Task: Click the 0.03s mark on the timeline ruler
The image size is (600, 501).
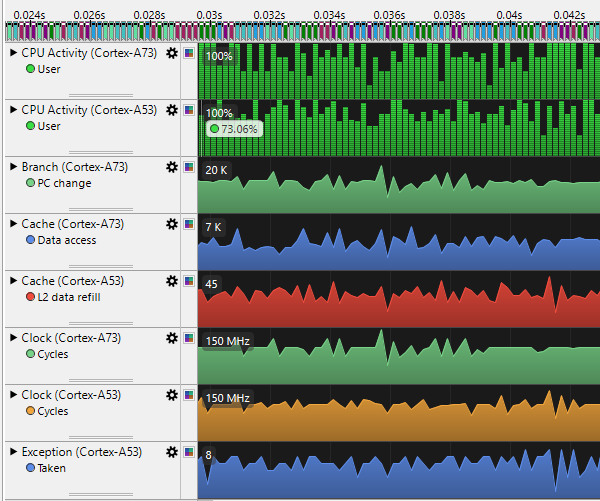Action: (x=210, y=15)
